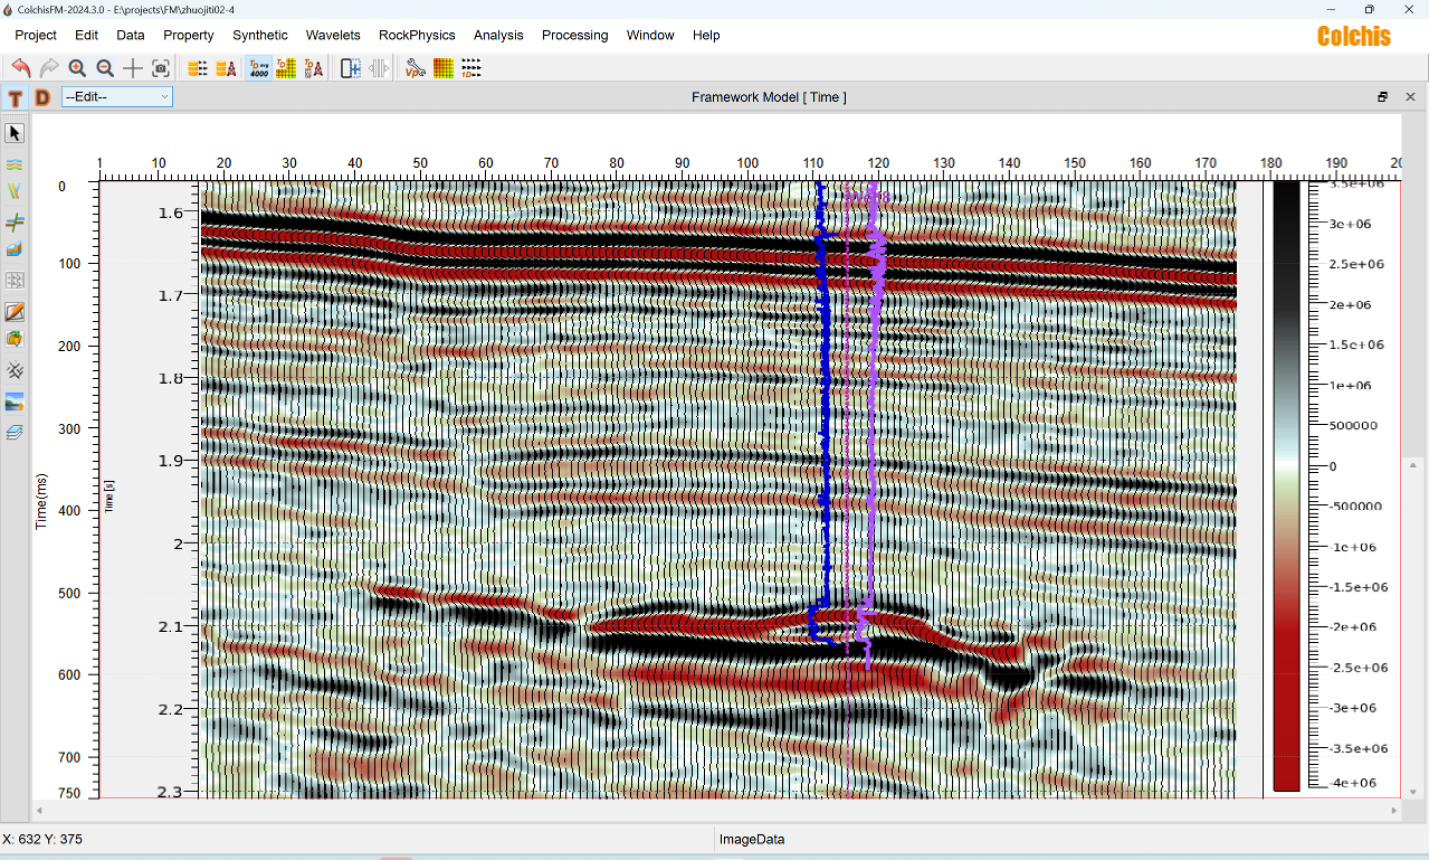This screenshot has width=1430, height=860.
Task: Click the amplitude color scale bar
Action: [x=1287, y=486]
